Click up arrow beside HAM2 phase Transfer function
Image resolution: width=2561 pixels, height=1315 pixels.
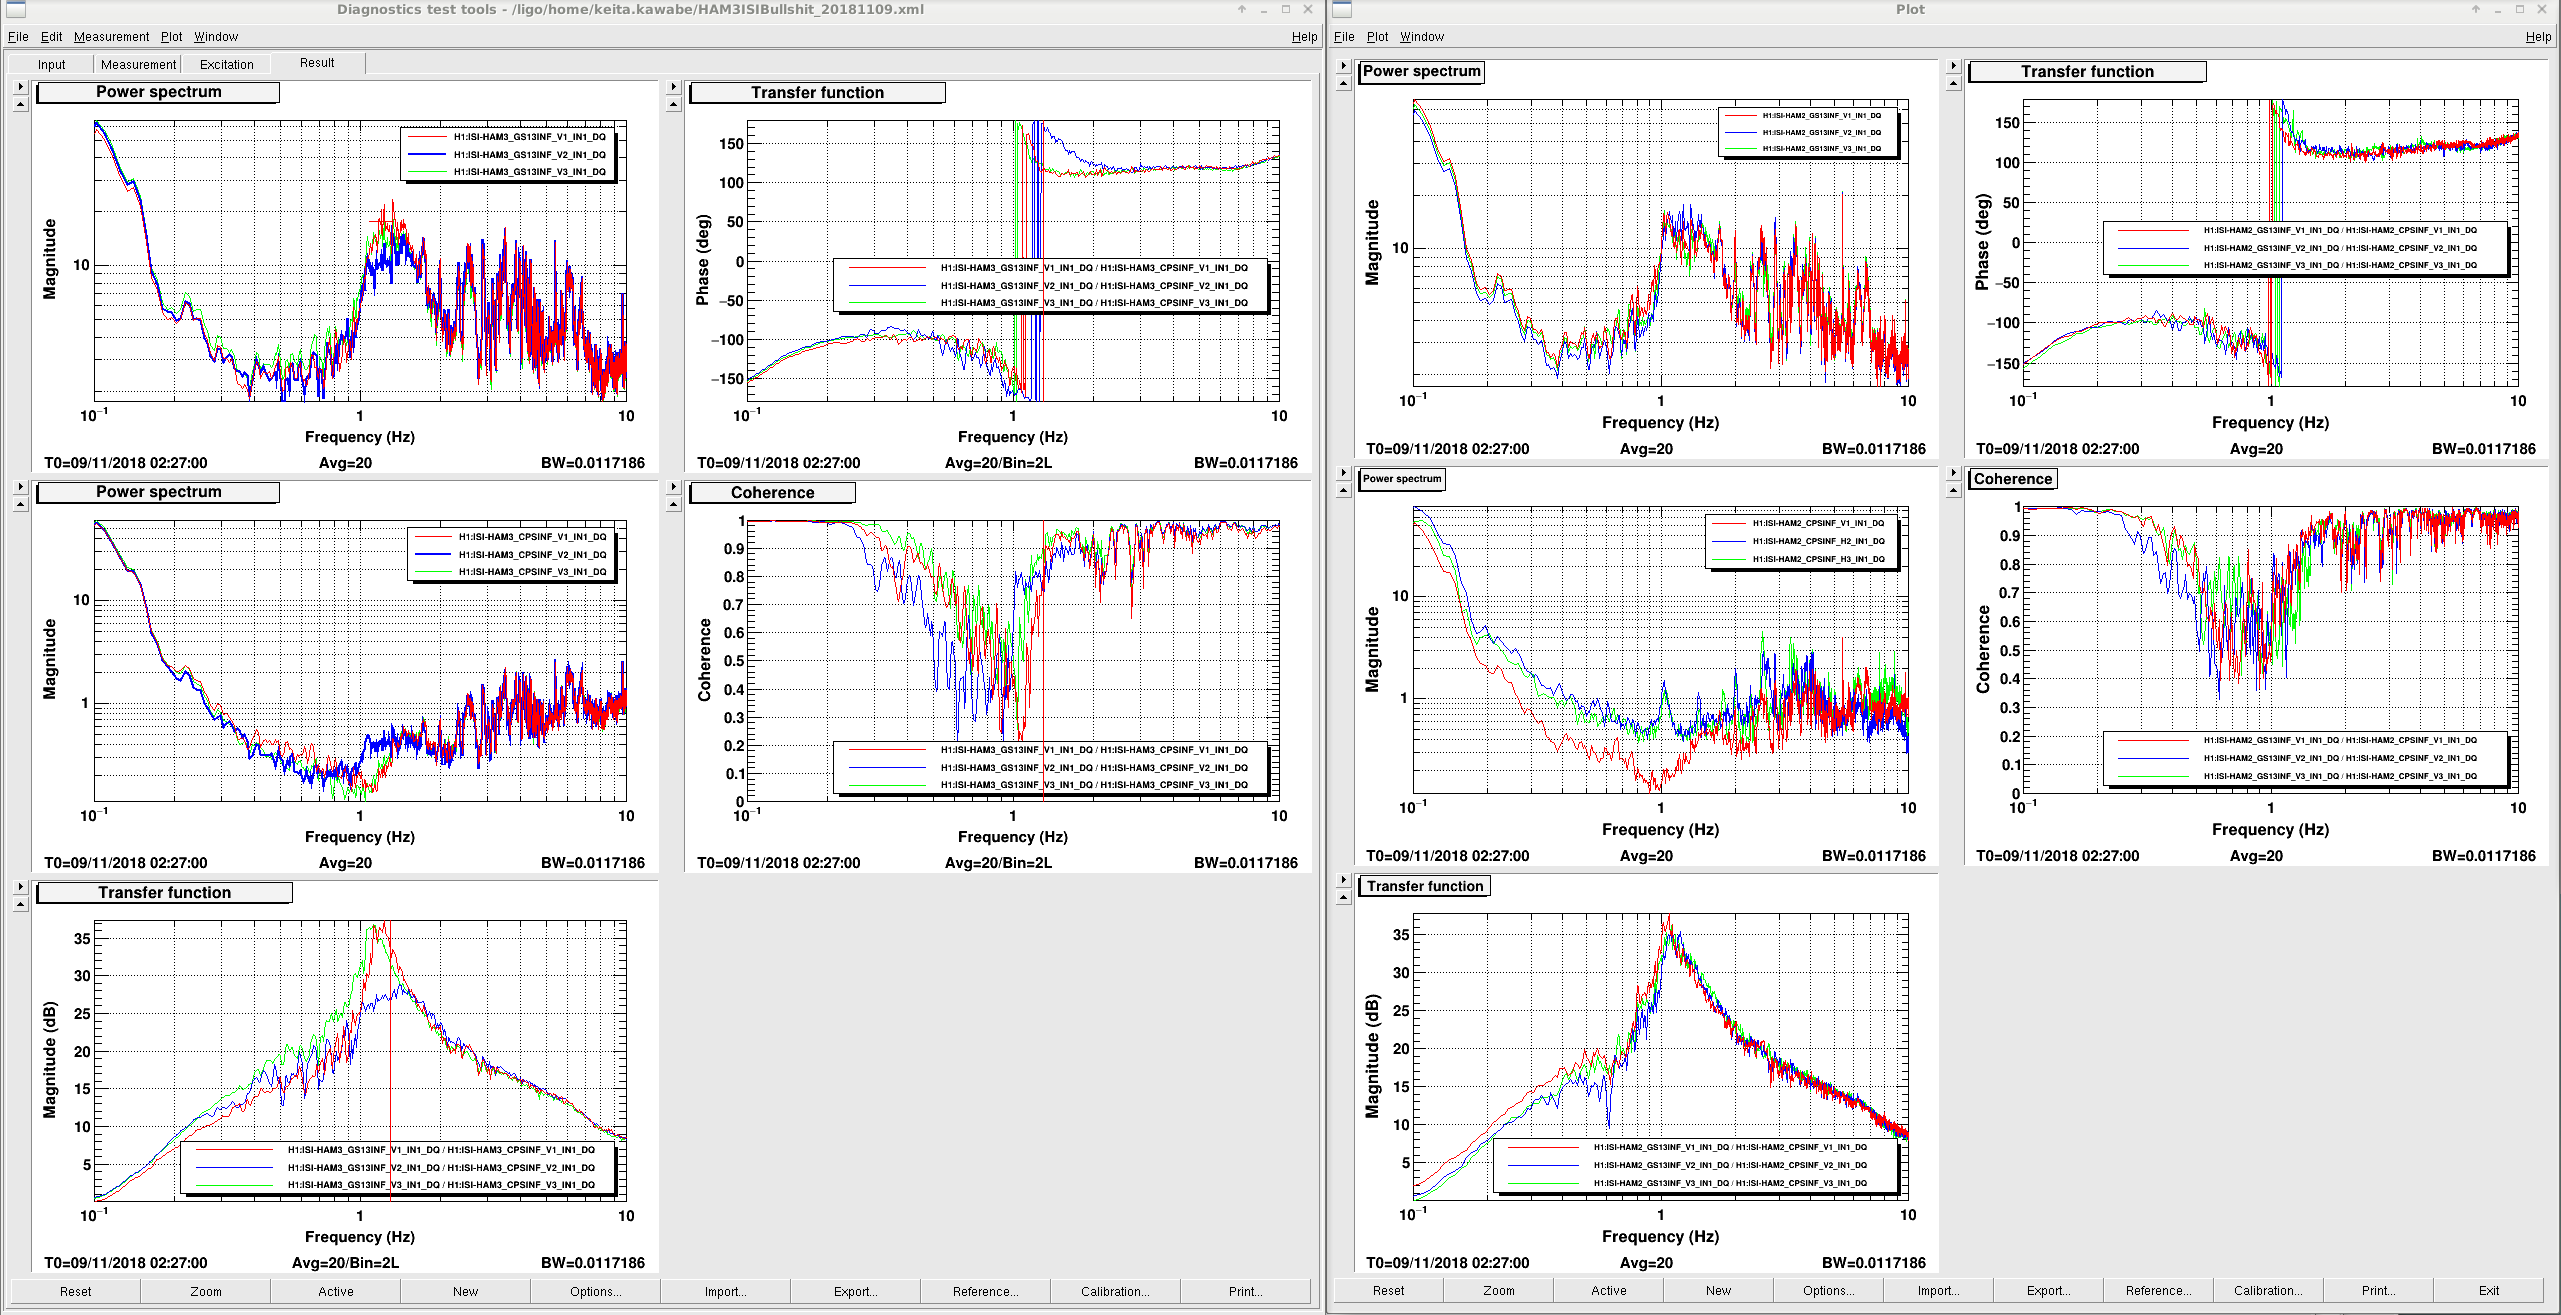pyautogui.click(x=1953, y=83)
